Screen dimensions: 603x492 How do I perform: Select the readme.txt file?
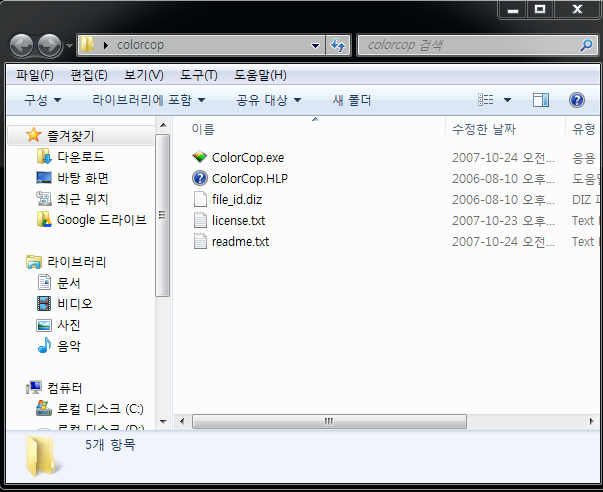240,242
